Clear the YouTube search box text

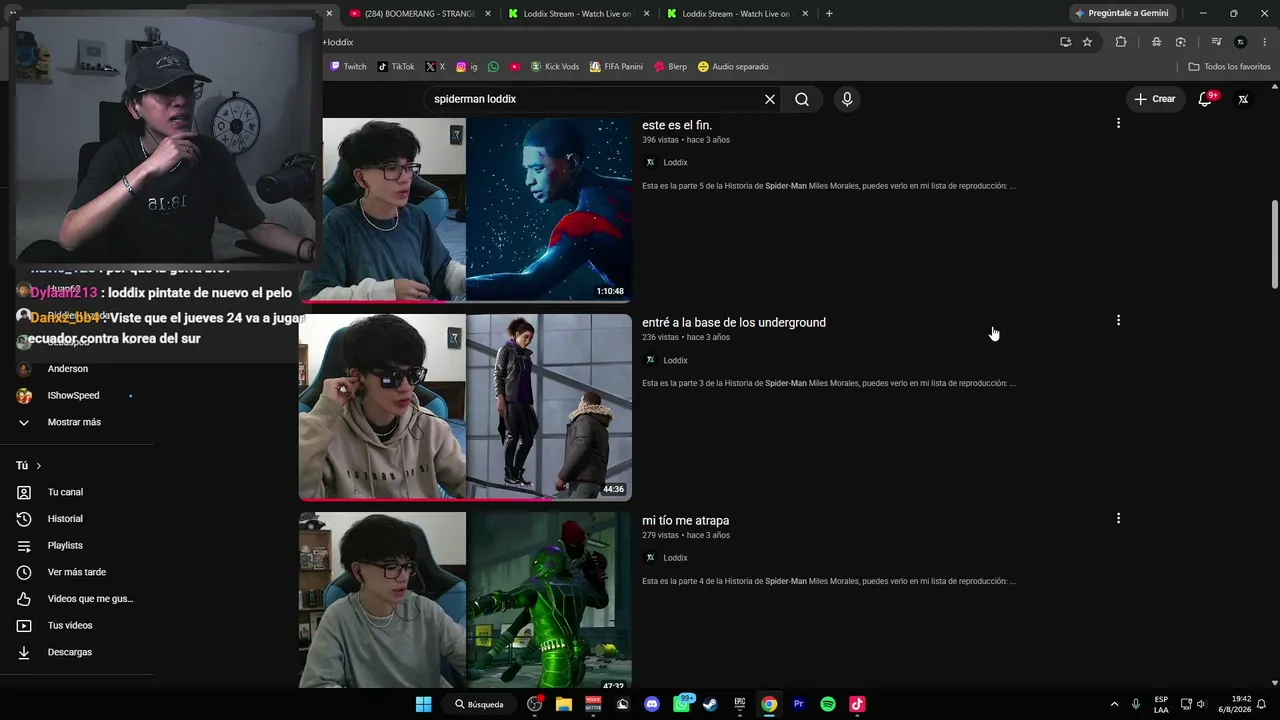770,99
